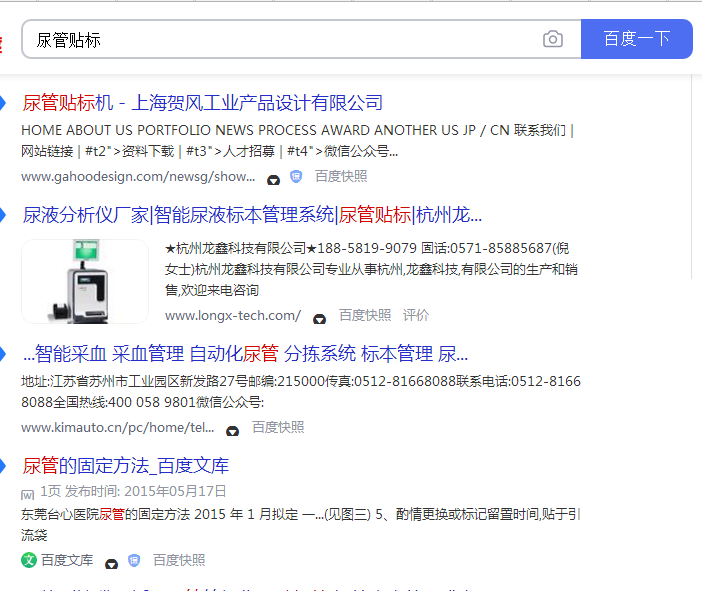Click the HOME ABOUT US PORTFOLIO snippet text
702x591 pixels.
pos(298,141)
